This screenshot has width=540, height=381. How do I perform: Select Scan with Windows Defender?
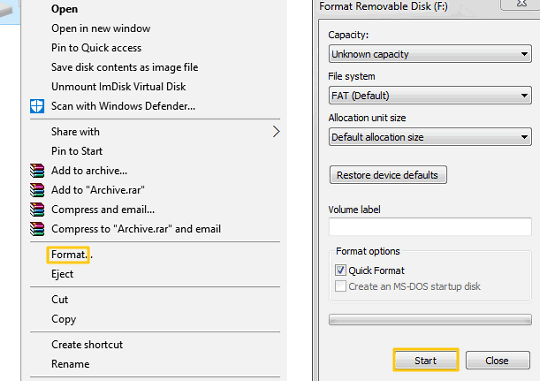(123, 106)
